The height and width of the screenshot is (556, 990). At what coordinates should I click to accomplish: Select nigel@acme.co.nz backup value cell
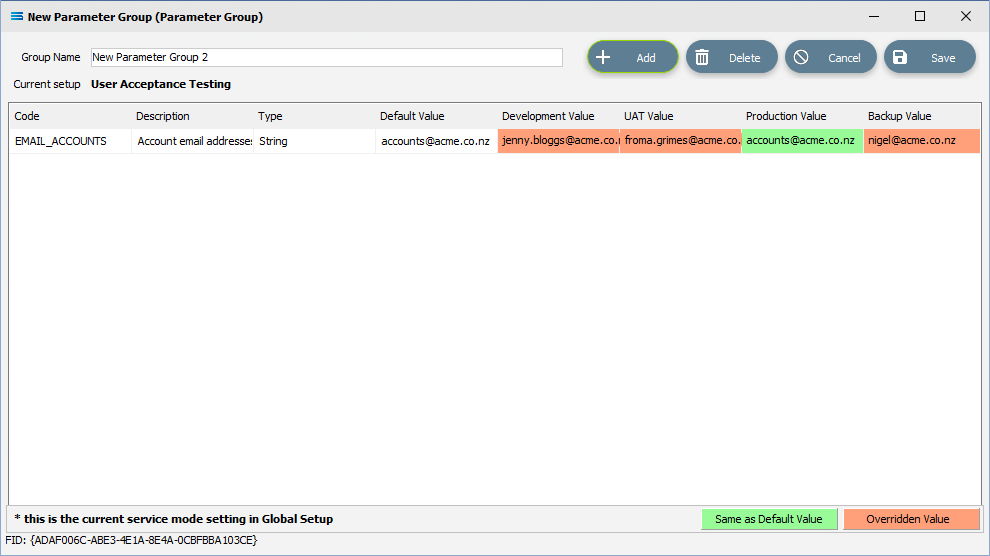tap(922, 141)
